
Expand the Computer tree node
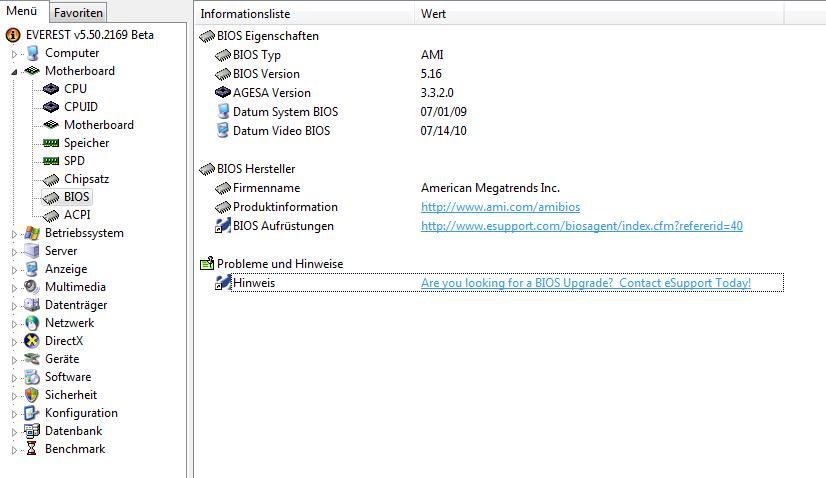point(14,54)
